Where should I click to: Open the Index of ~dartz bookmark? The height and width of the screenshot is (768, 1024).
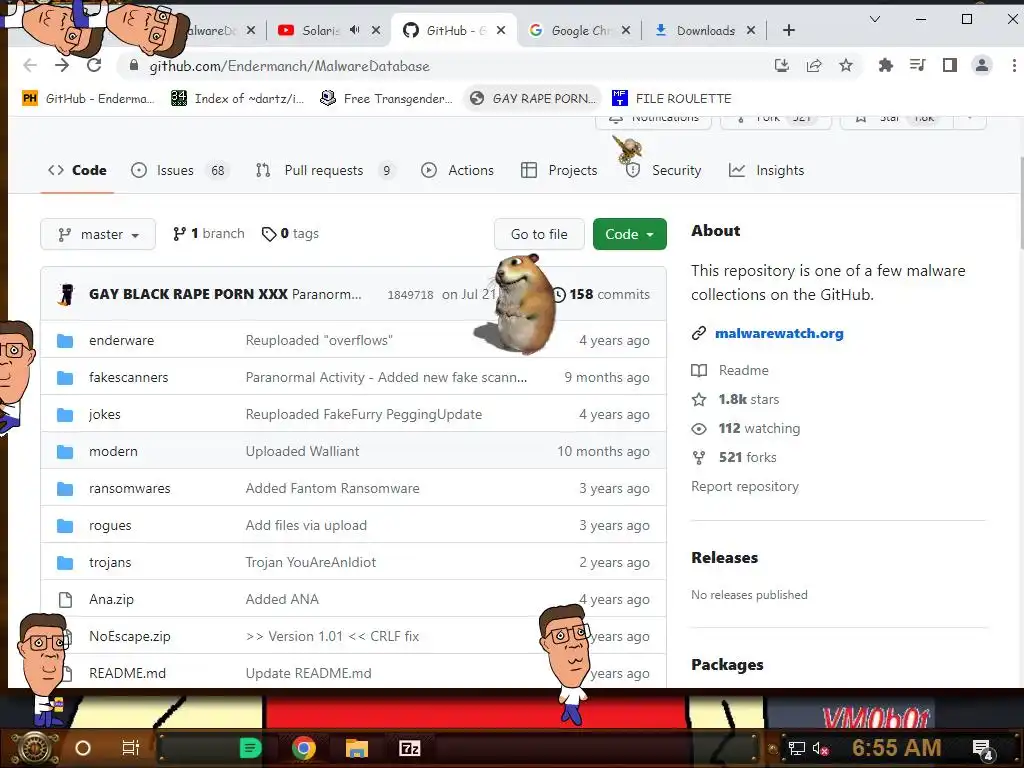(x=238, y=99)
